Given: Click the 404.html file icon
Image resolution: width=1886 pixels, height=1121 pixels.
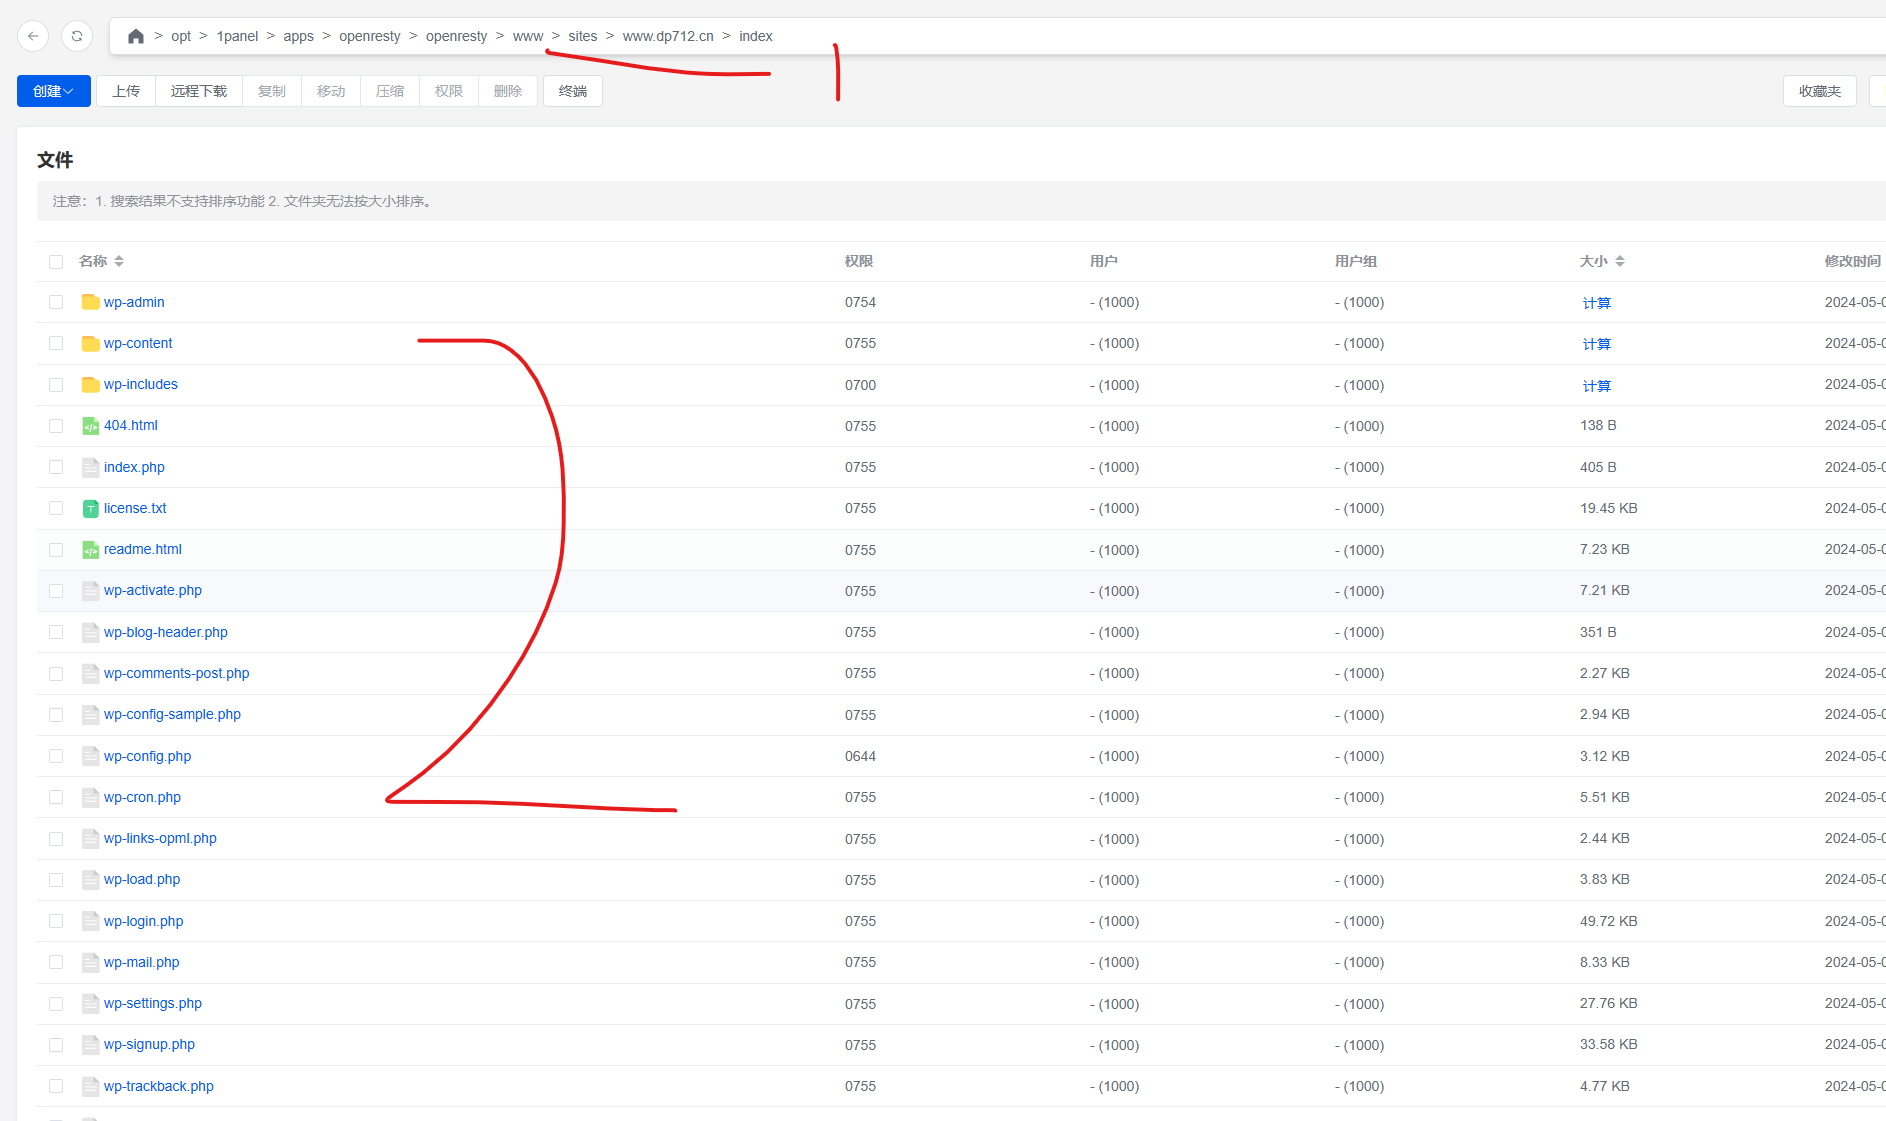Looking at the screenshot, I should pos(90,426).
